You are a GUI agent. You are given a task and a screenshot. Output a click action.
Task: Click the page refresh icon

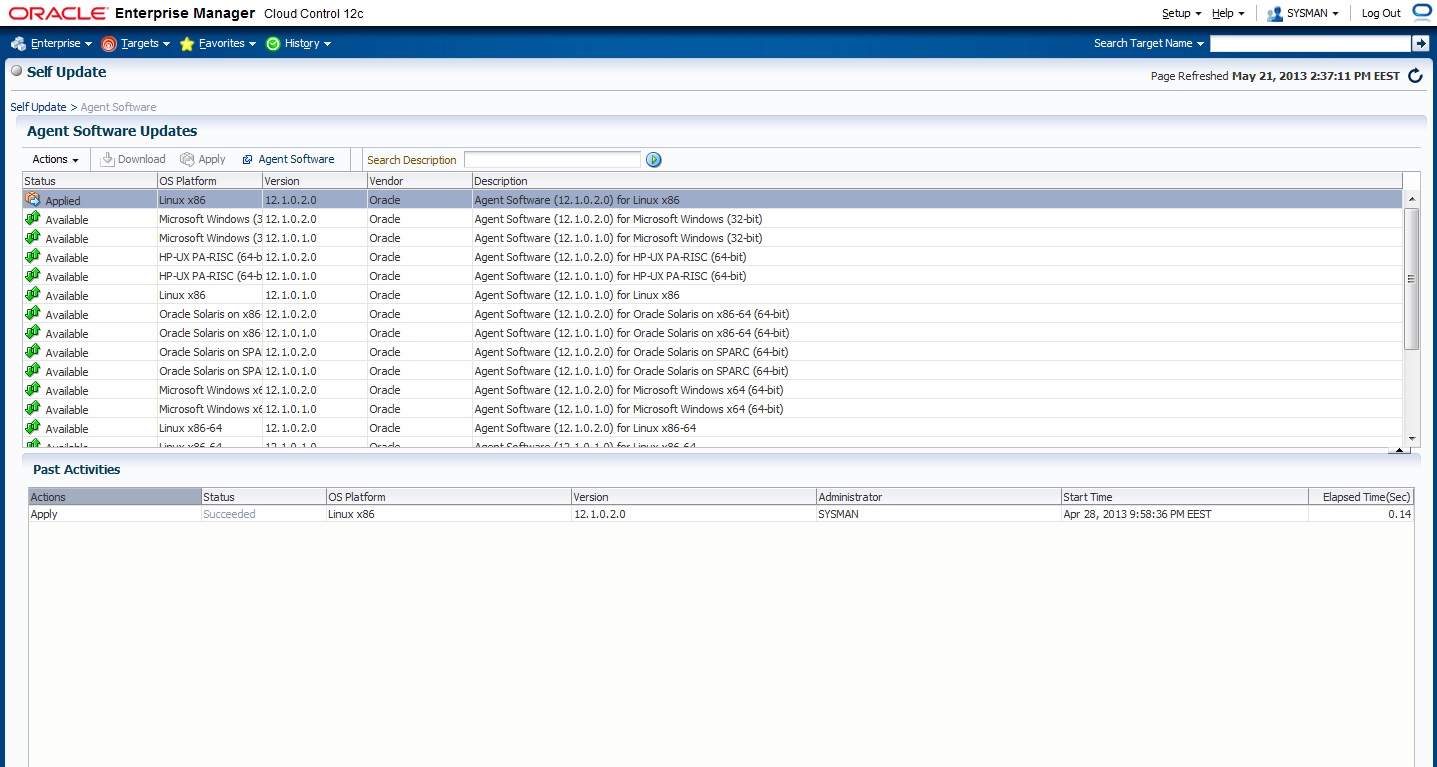tap(1415, 76)
